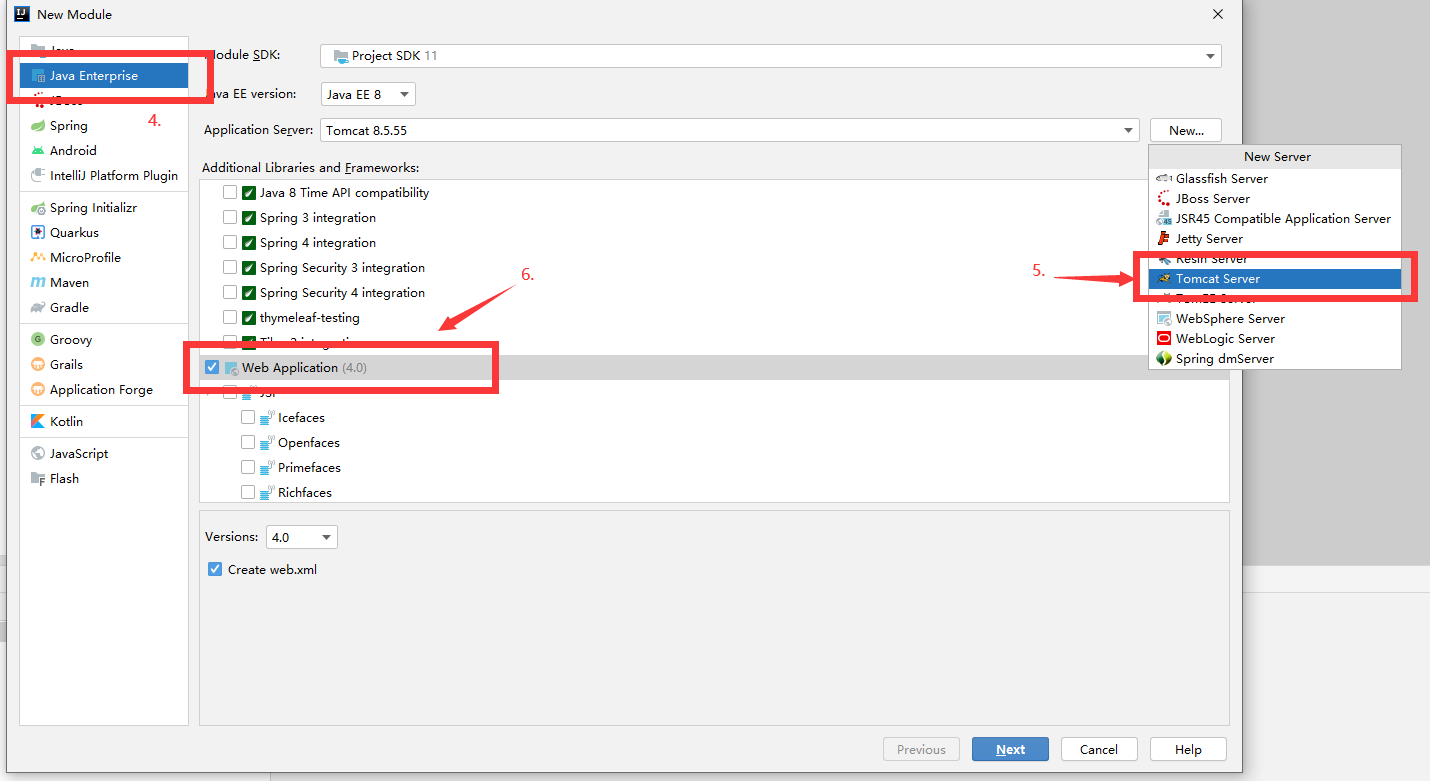Add a WebLogic Server
Image resolution: width=1430 pixels, height=781 pixels.
click(1275, 338)
